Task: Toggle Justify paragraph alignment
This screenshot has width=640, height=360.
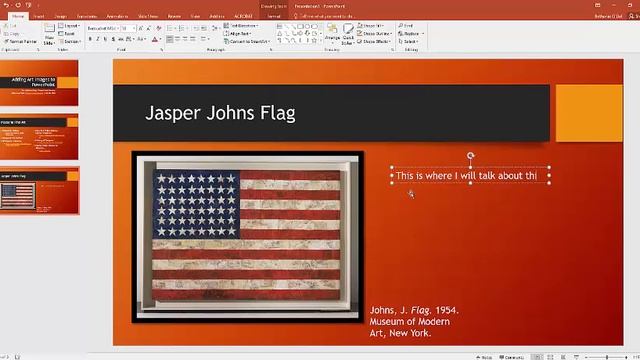Action: coord(193,39)
